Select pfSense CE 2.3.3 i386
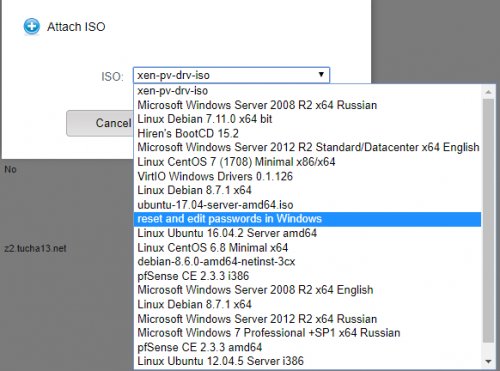The image size is (500, 371). pyautogui.click(x=307, y=276)
